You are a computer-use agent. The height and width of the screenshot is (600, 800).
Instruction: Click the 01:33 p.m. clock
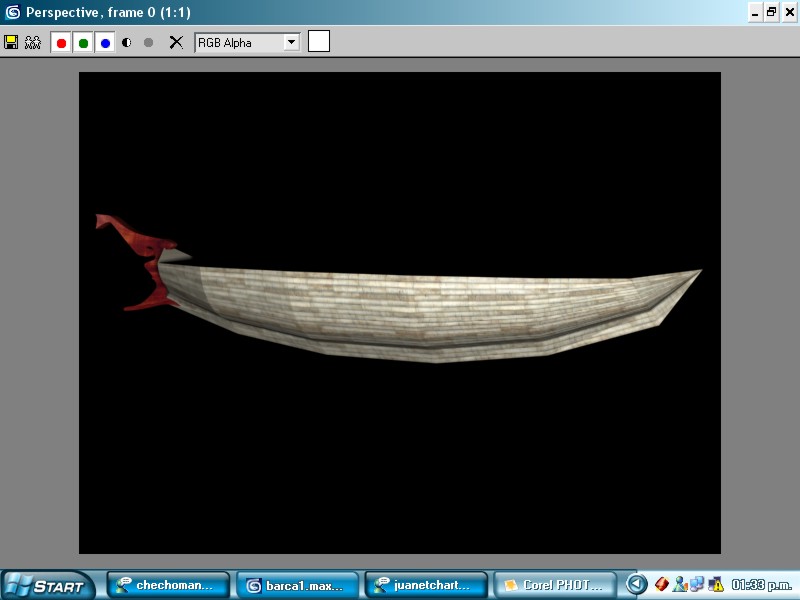point(761,585)
